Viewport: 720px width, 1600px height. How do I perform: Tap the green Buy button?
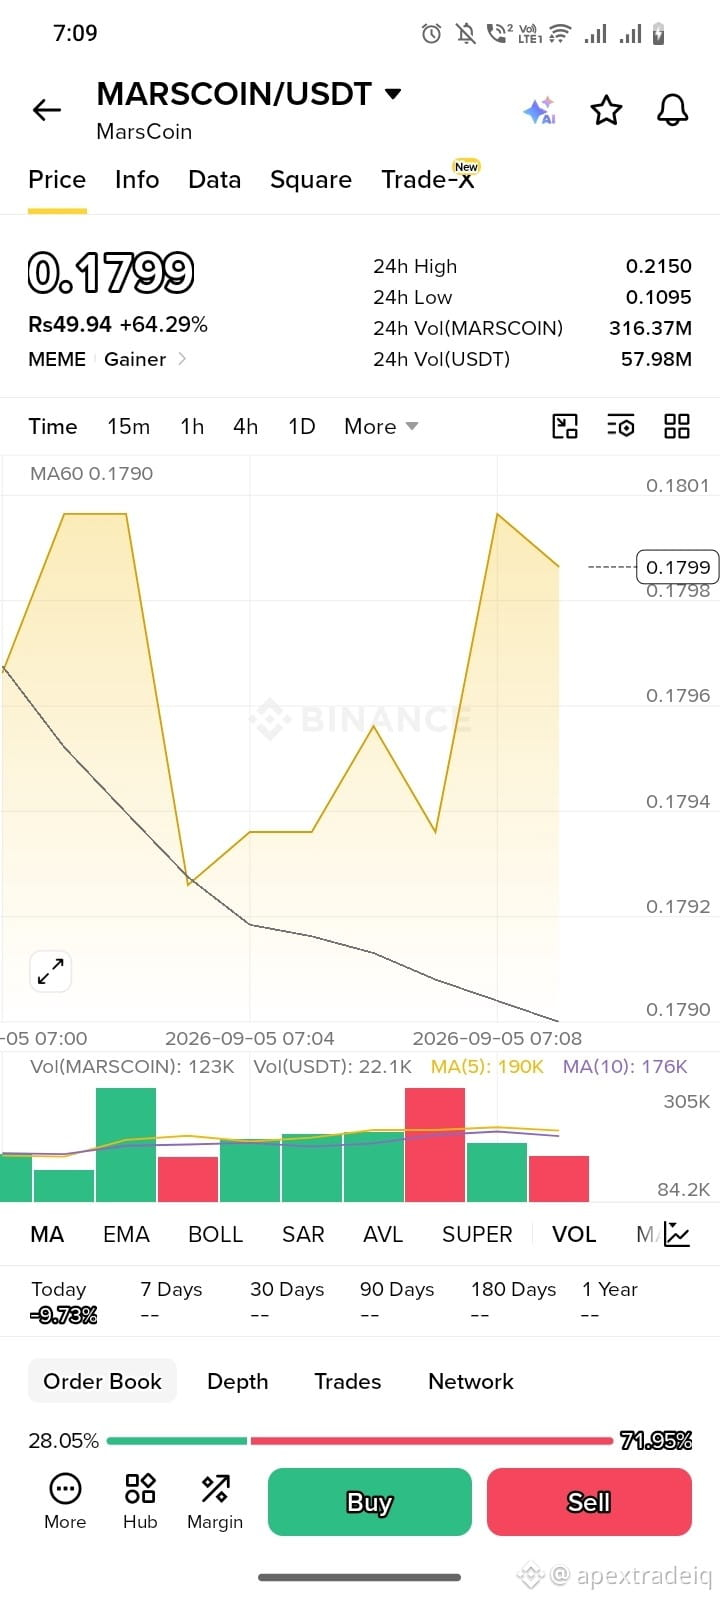(x=370, y=1502)
